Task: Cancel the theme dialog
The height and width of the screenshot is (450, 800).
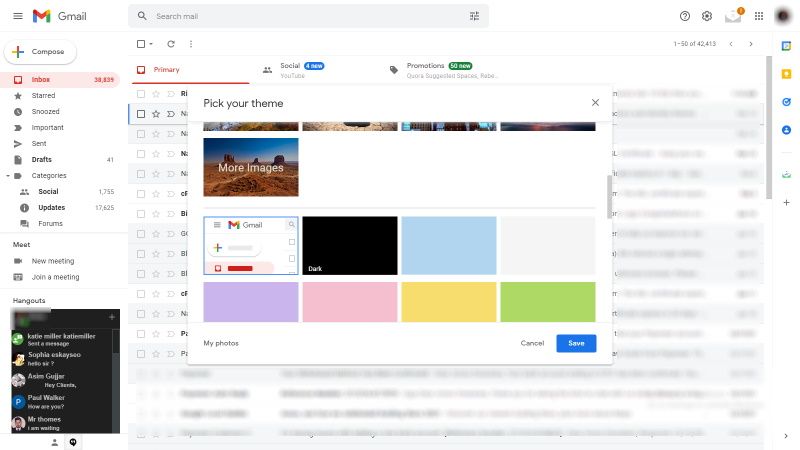Action: pyautogui.click(x=532, y=343)
